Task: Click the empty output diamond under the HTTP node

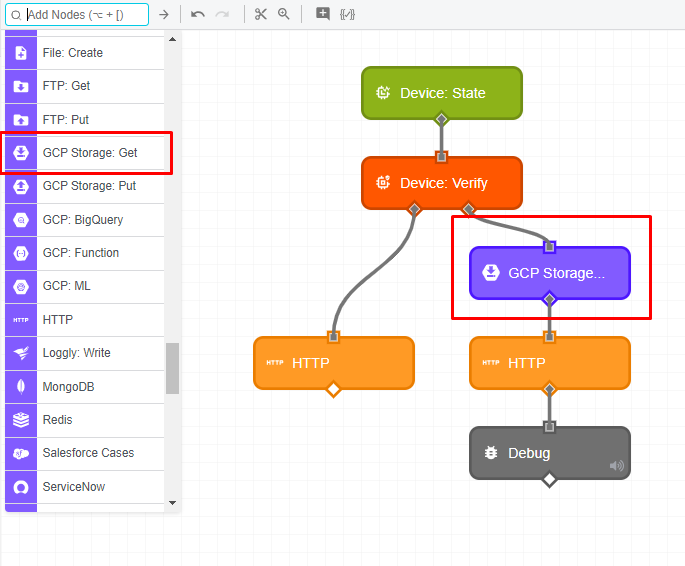Action: 334,389
